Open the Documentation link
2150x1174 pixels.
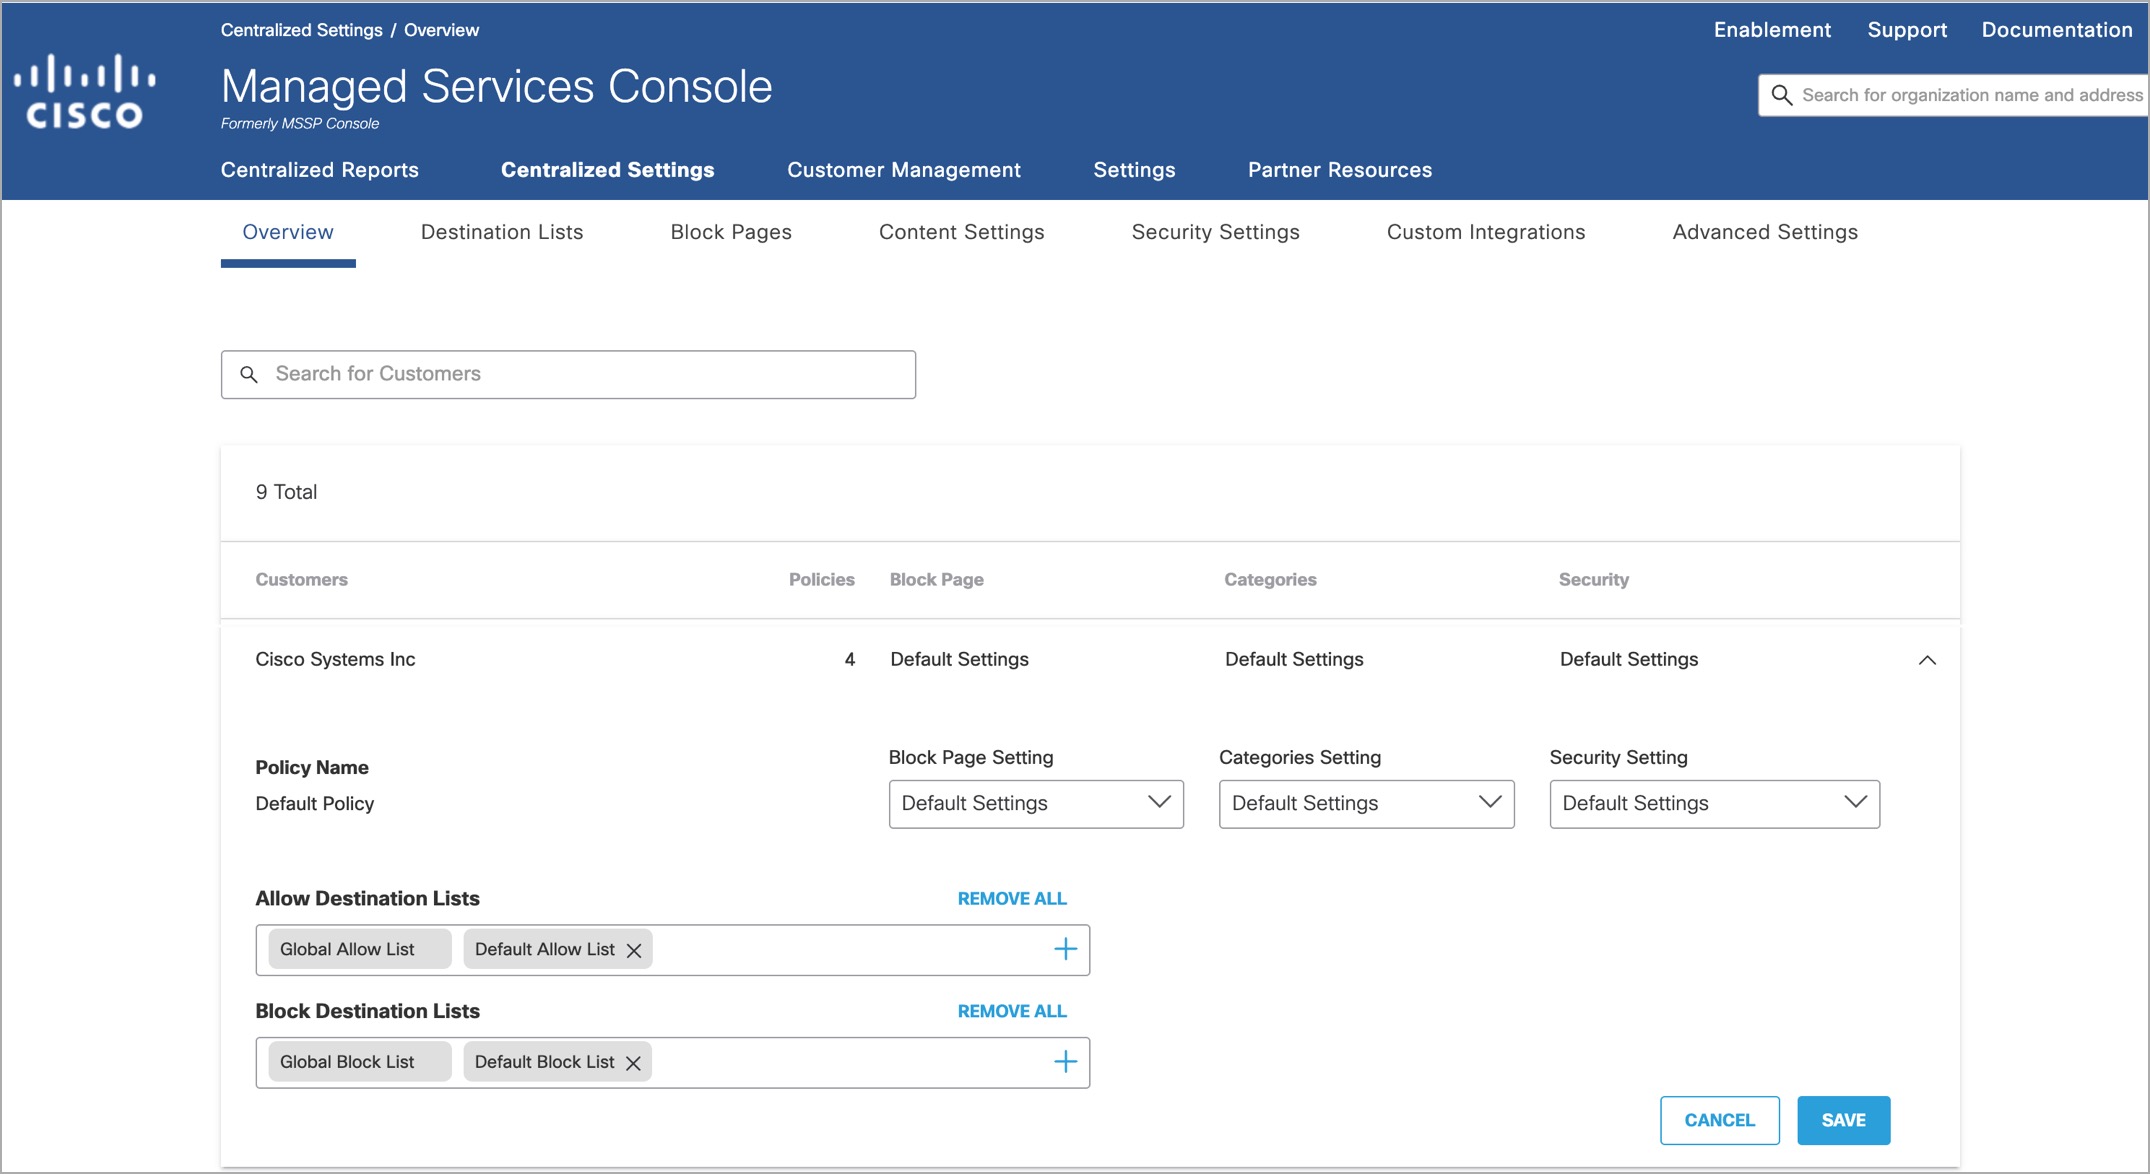(x=2056, y=30)
